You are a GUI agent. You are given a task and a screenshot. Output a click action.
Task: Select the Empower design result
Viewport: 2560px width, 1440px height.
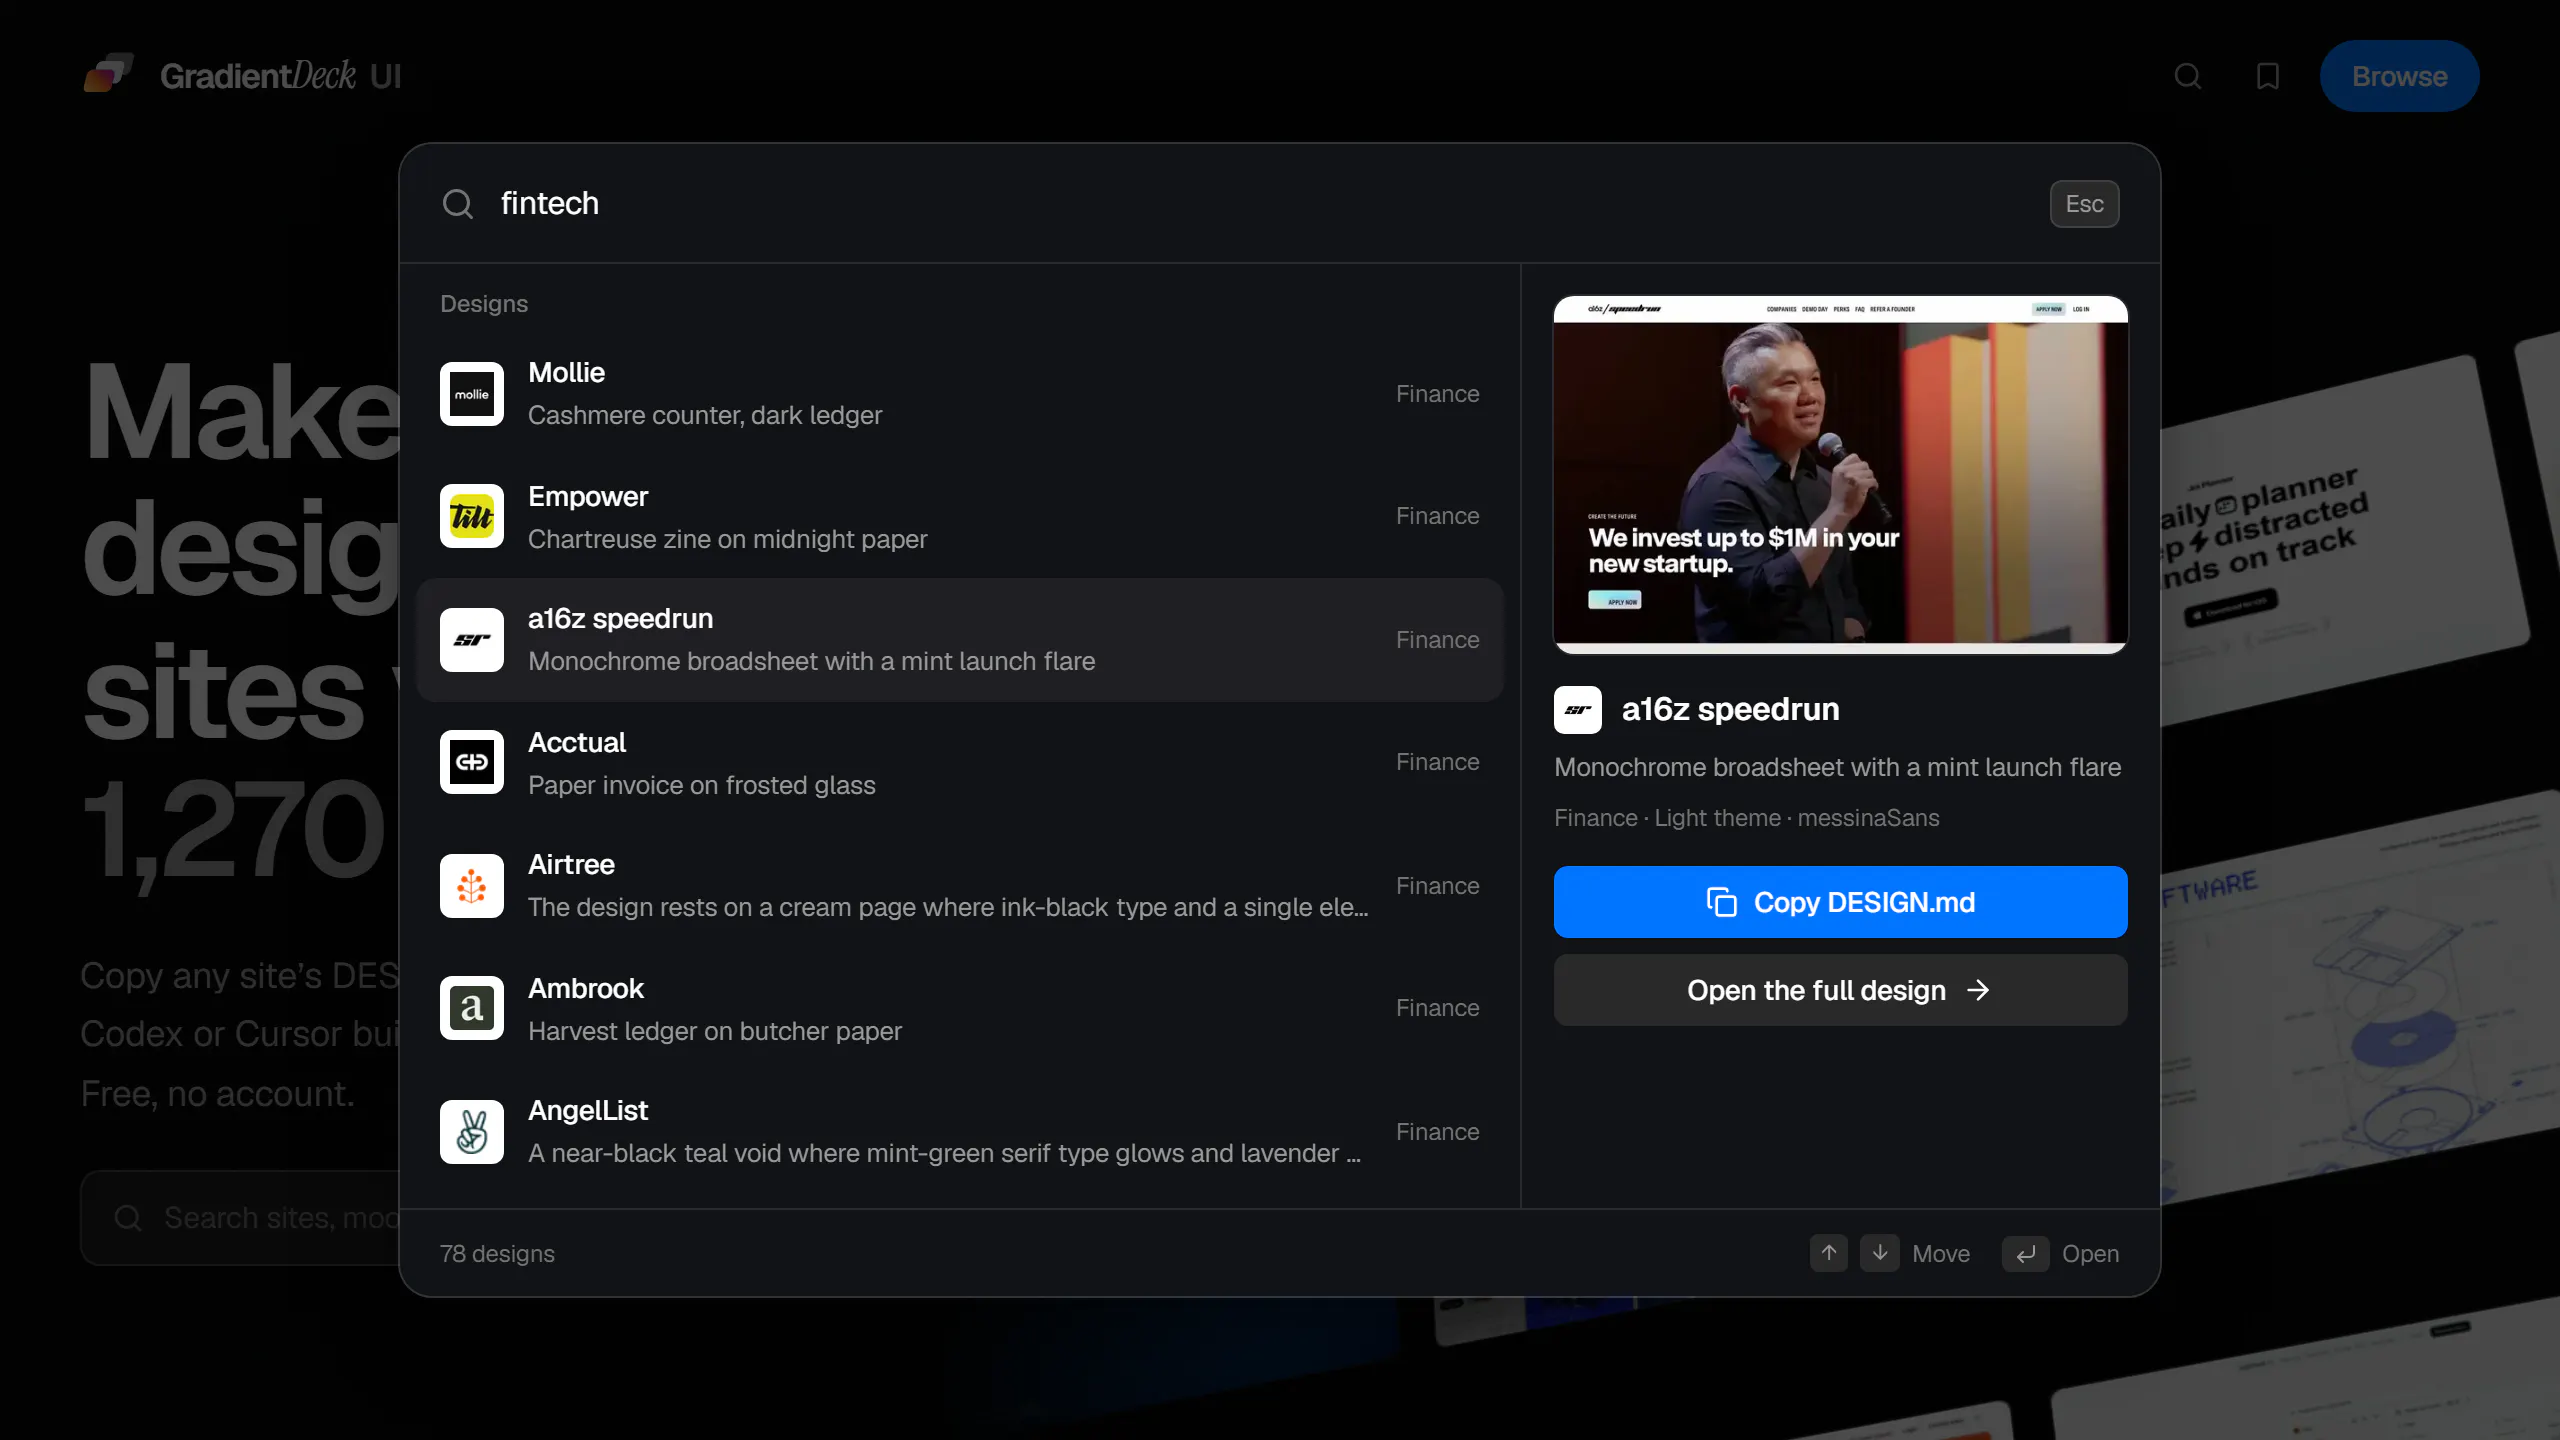click(x=960, y=517)
